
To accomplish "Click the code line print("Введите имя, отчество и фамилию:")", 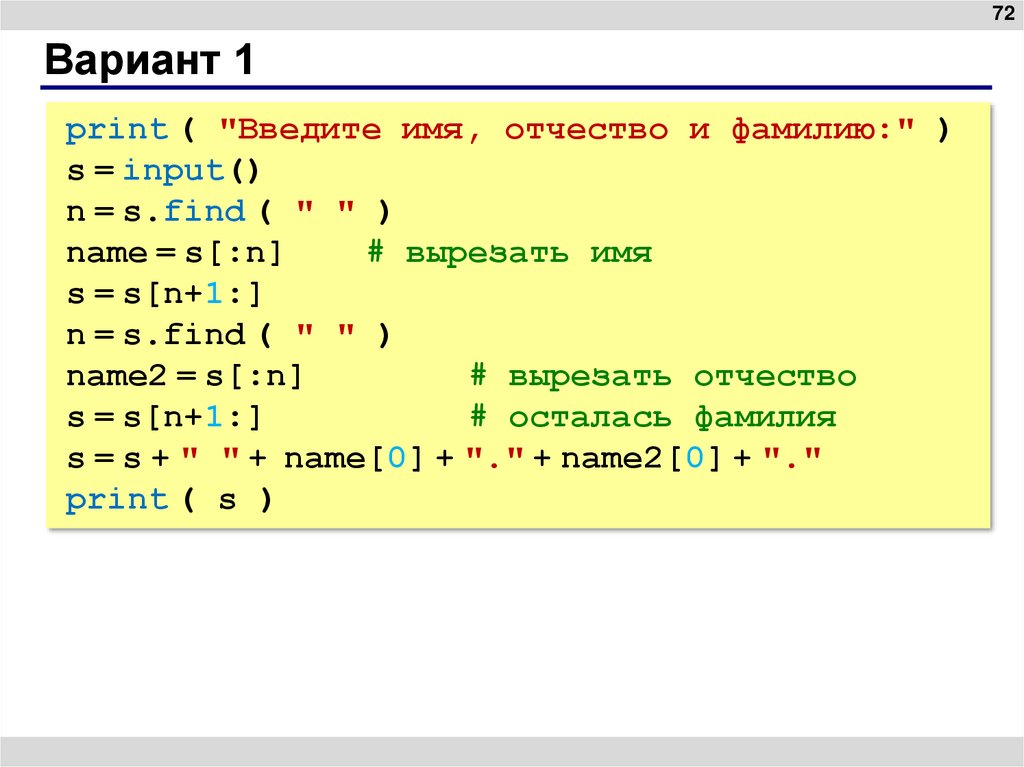I will tap(507, 129).
